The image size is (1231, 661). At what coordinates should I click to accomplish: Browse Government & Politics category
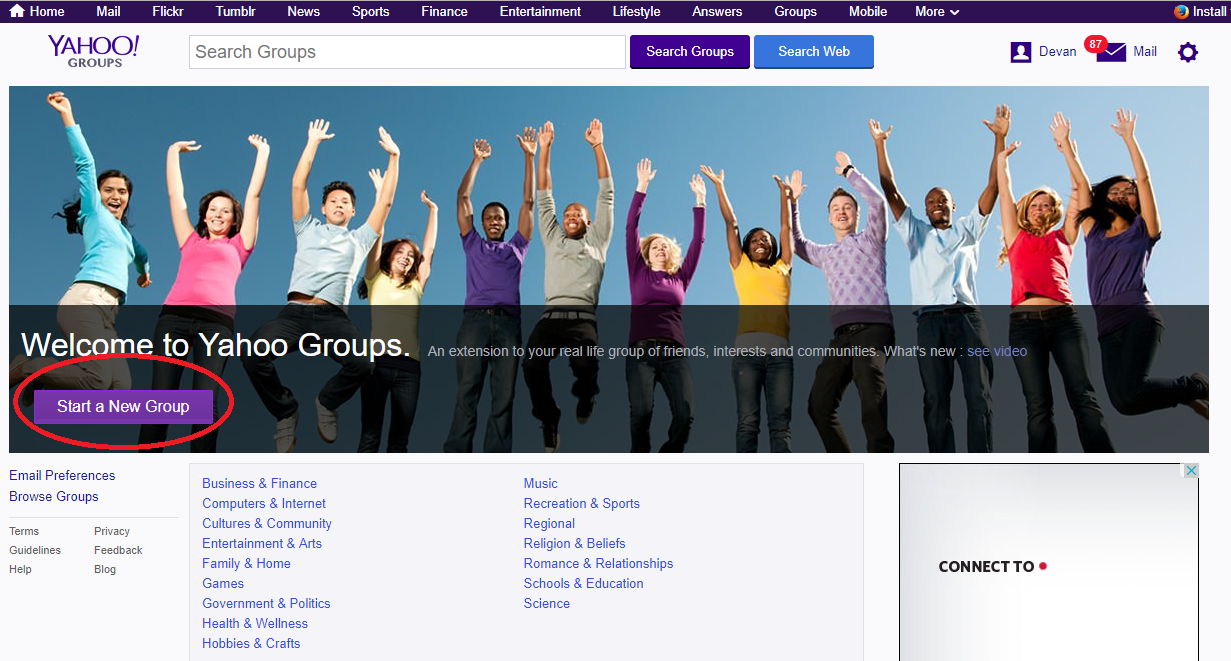click(266, 603)
